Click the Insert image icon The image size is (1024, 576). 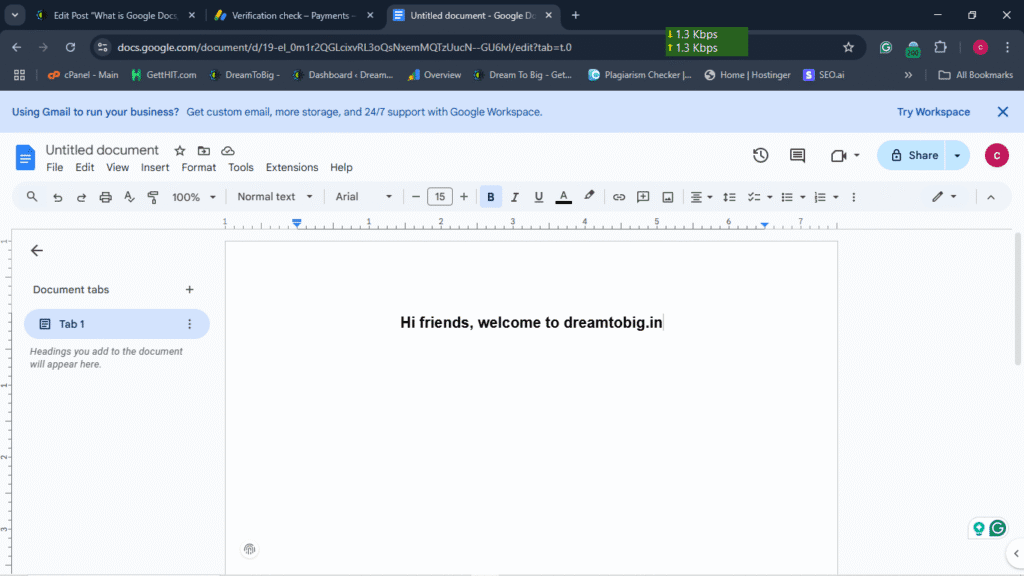coord(667,197)
